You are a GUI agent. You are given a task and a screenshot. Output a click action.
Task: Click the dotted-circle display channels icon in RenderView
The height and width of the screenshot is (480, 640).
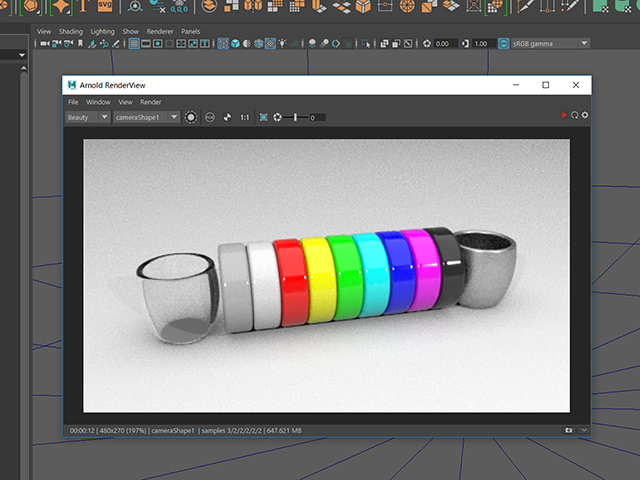pyautogui.click(x=191, y=118)
